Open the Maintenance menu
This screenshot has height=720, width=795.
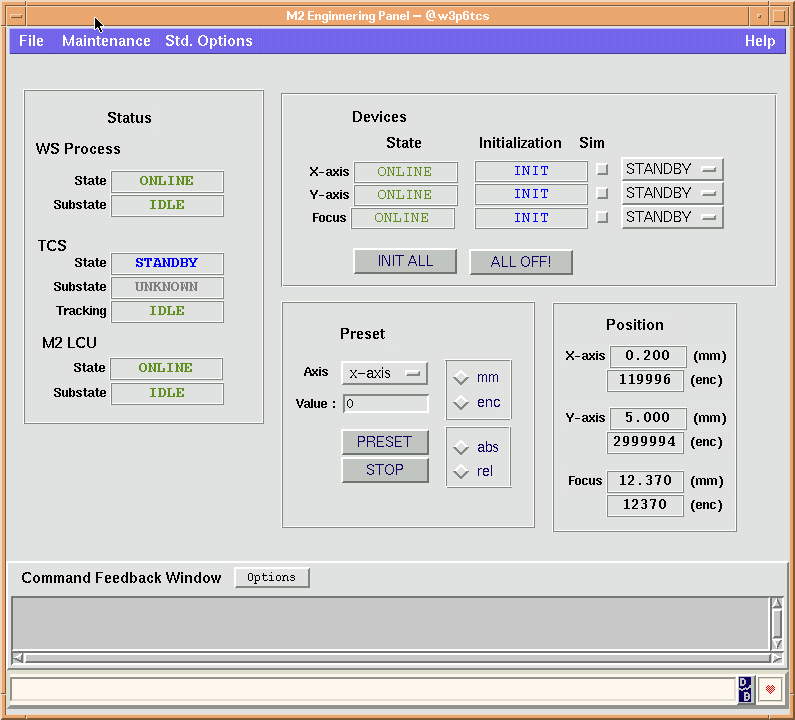click(x=106, y=41)
